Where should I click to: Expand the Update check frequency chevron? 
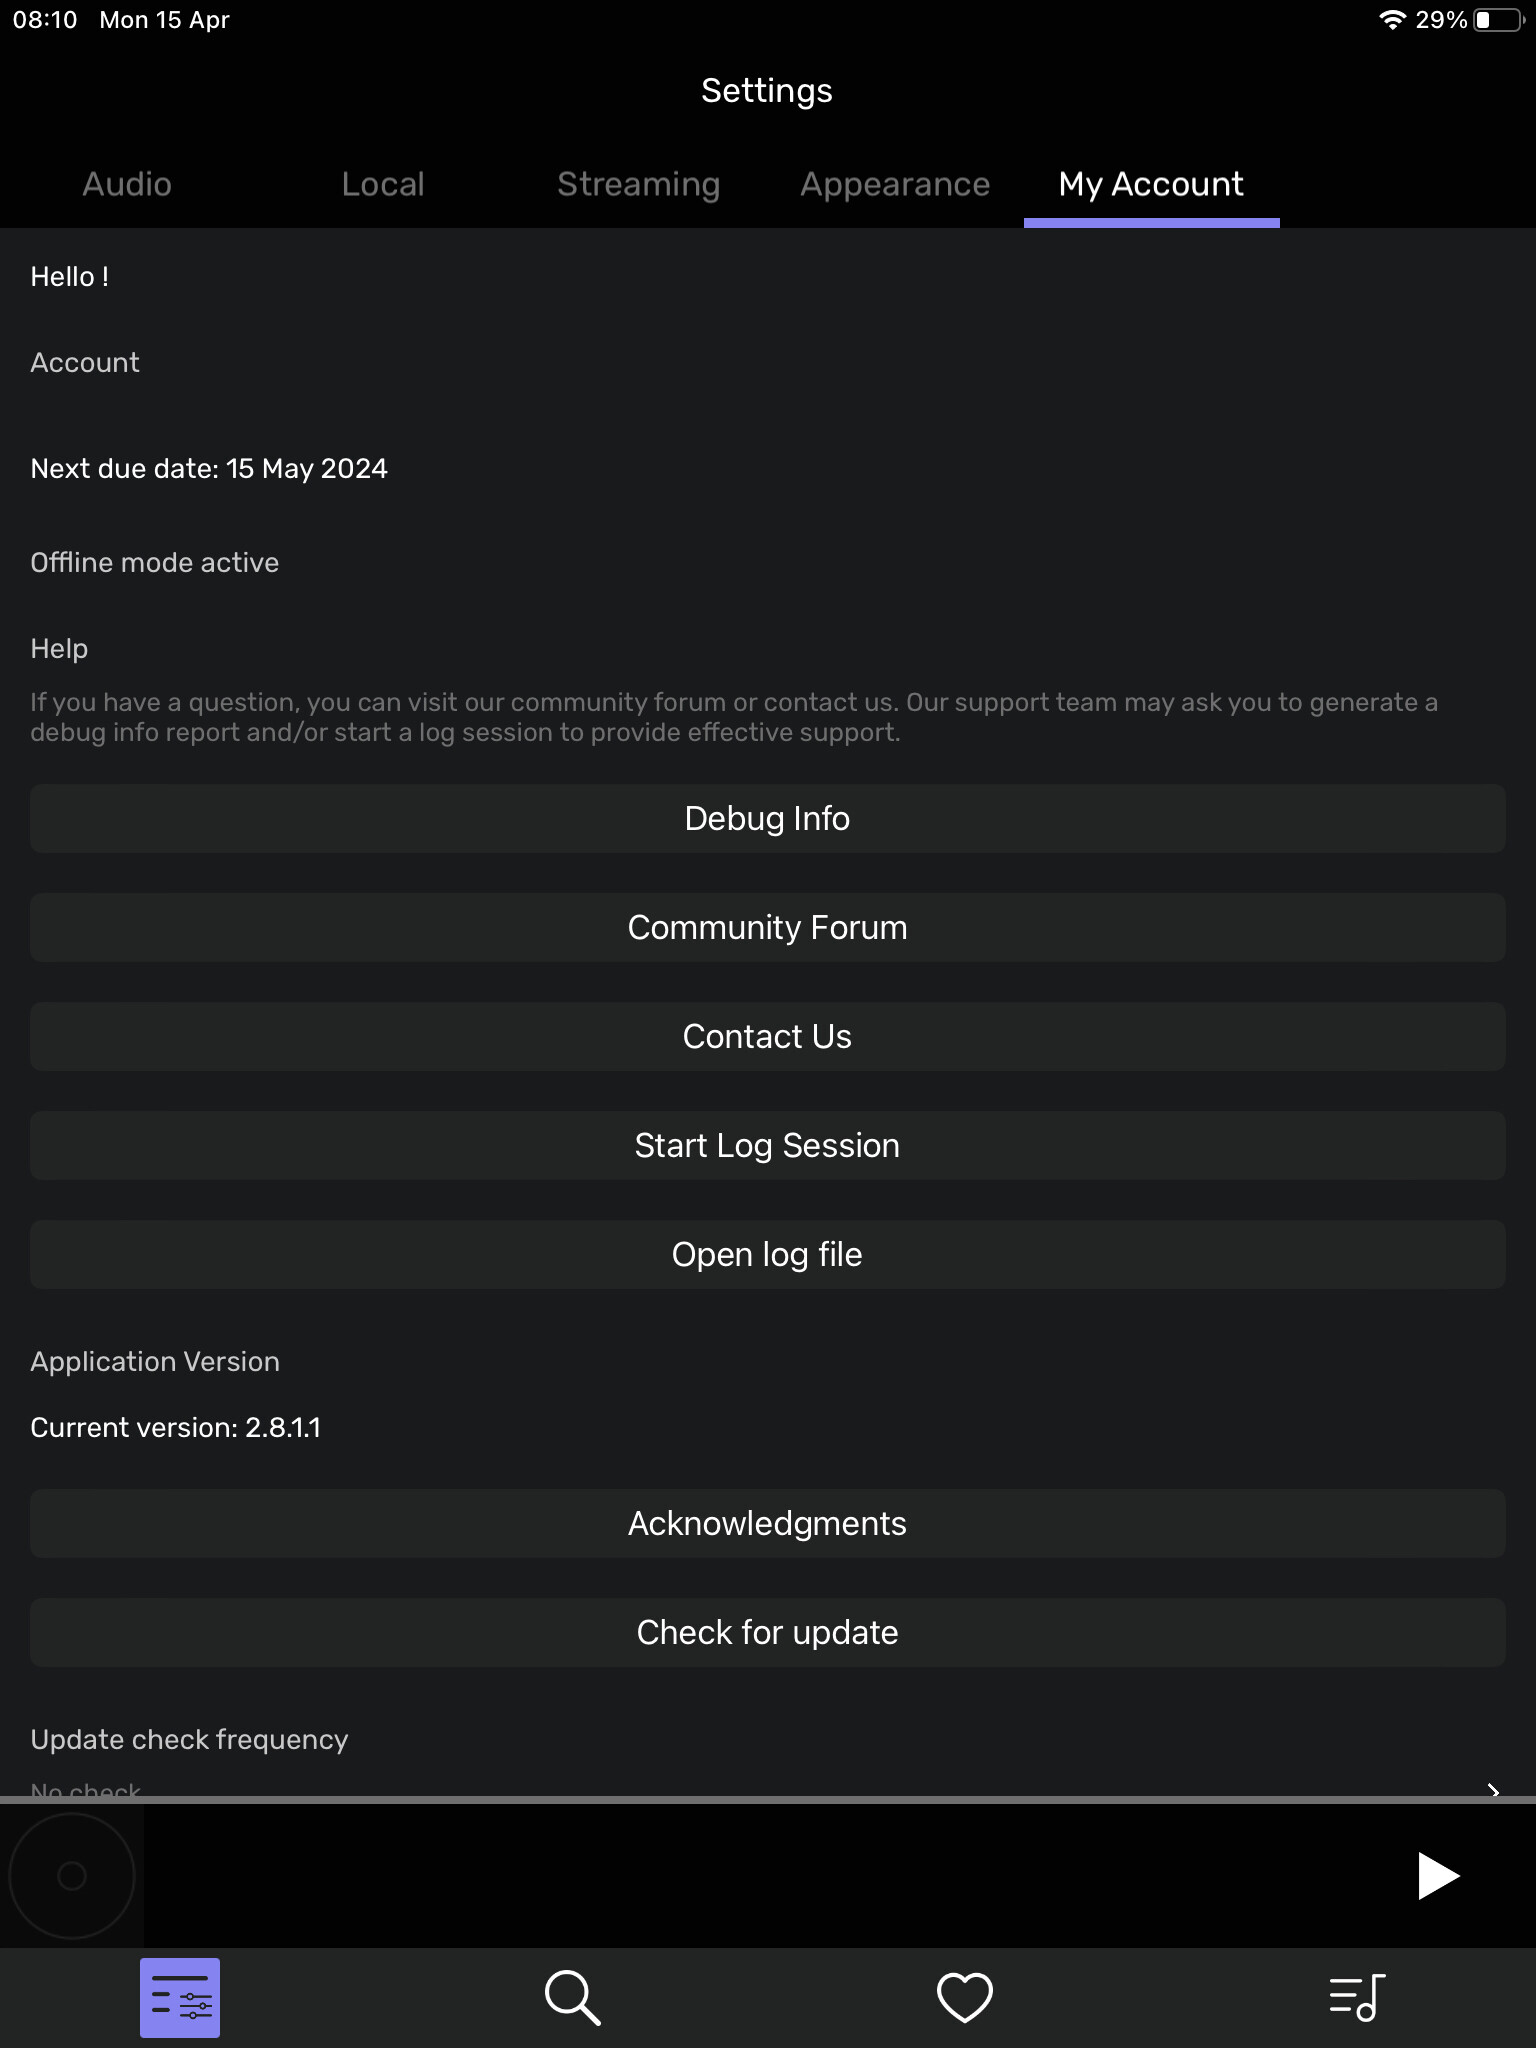[1492, 1790]
